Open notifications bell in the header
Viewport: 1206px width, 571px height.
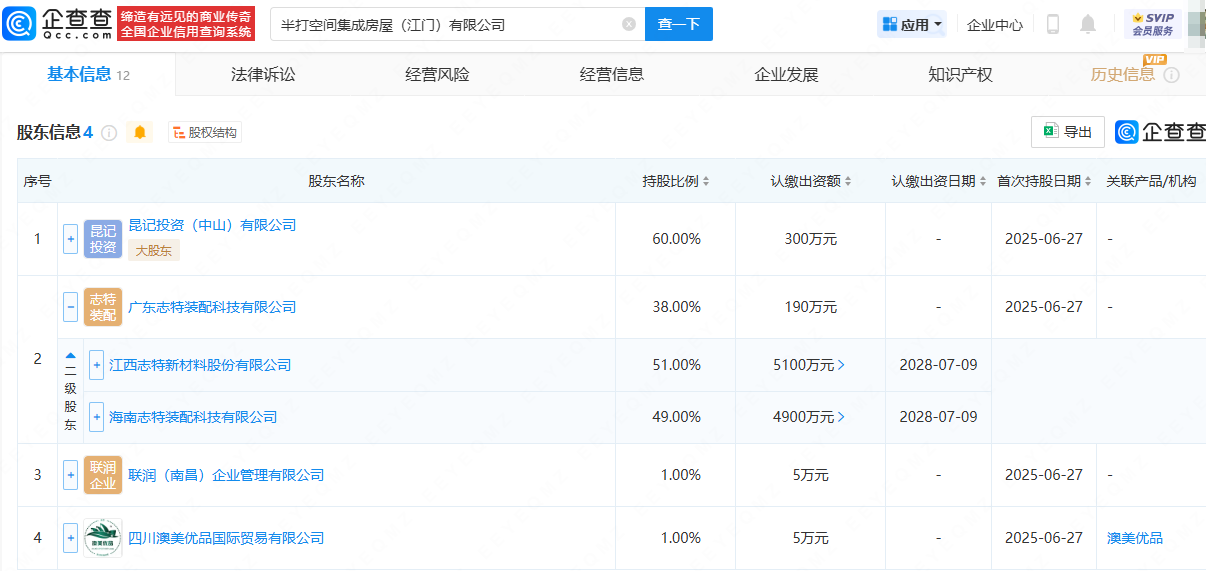click(x=1088, y=24)
